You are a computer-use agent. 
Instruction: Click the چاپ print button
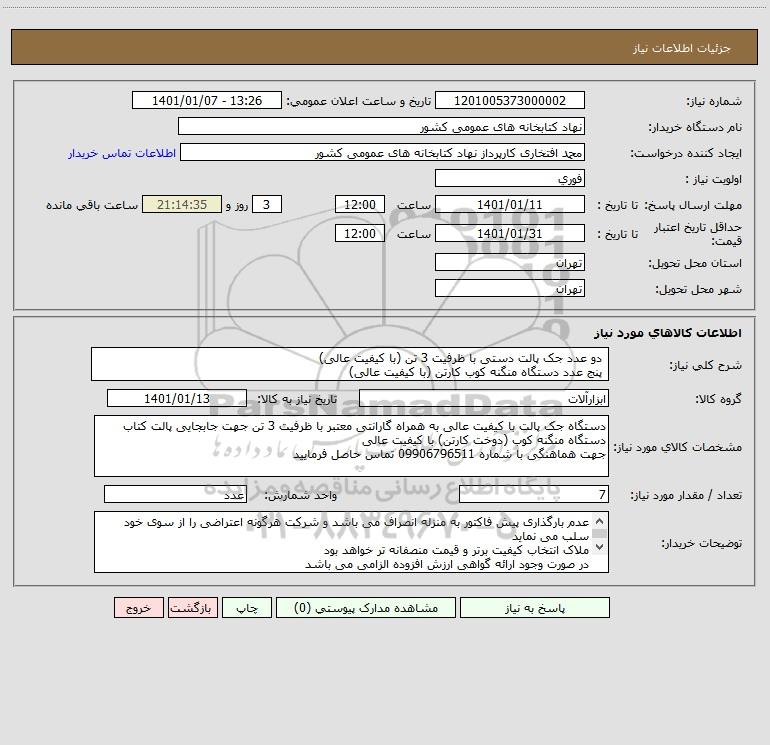point(247,608)
